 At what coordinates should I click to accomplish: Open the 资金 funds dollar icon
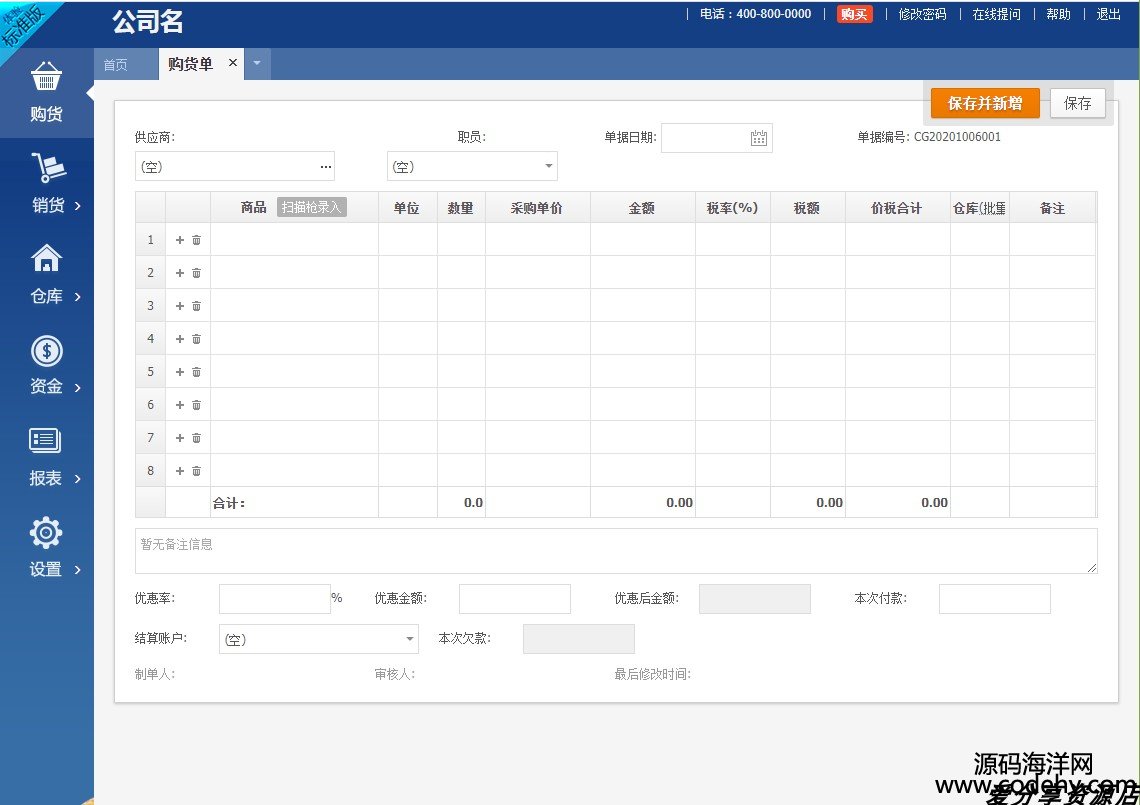tap(46, 351)
